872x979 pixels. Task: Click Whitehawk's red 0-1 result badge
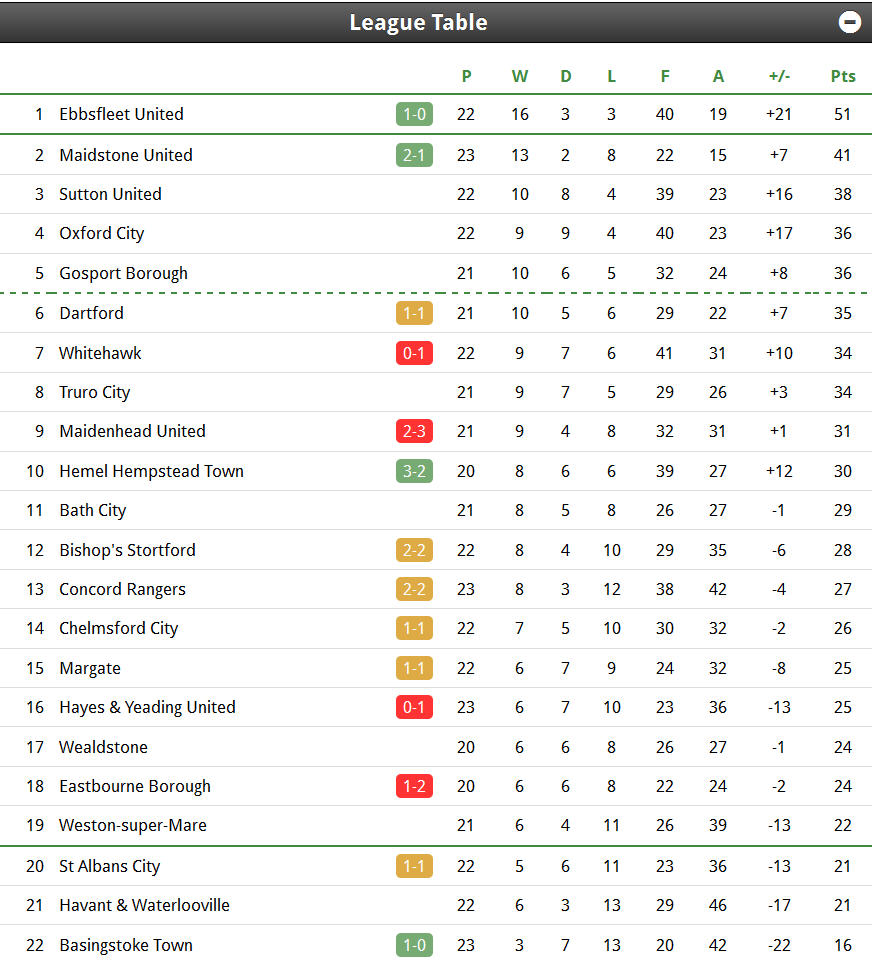coord(414,353)
